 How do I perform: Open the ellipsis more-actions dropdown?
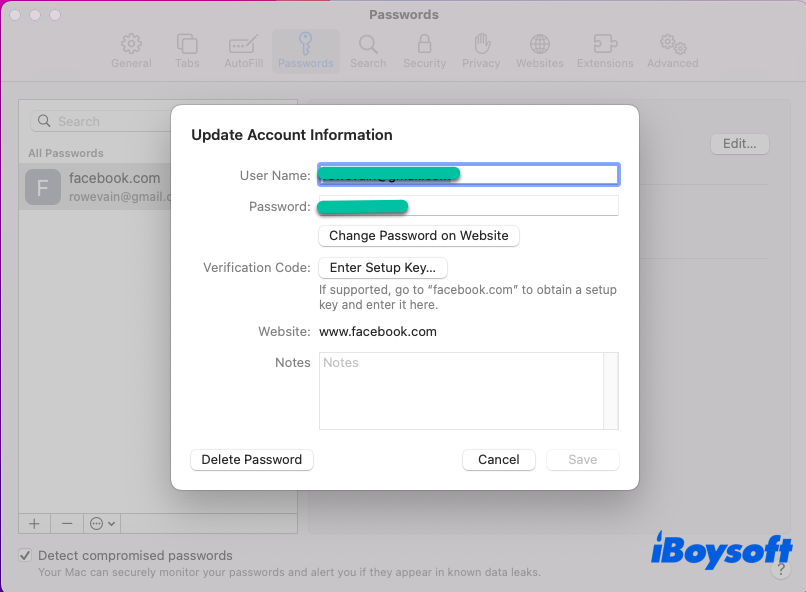click(102, 524)
